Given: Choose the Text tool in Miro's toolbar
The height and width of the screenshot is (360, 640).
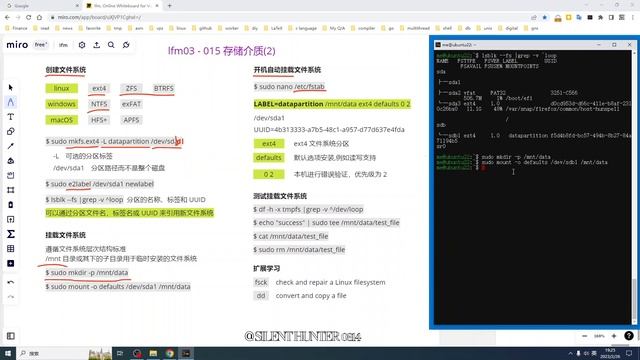Looking at the screenshot, I should [x=11, y=117].
